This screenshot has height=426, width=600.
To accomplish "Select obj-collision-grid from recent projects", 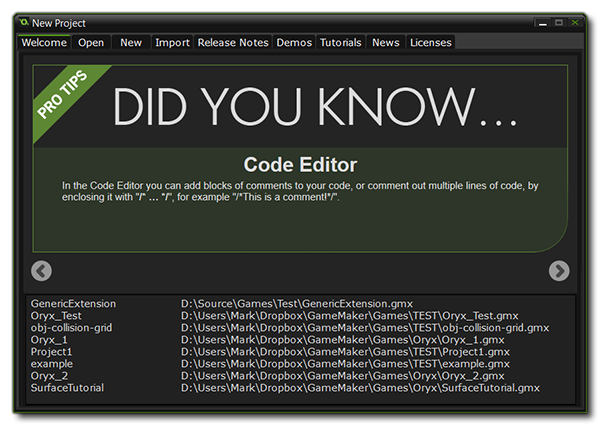I will coord(73,327).
